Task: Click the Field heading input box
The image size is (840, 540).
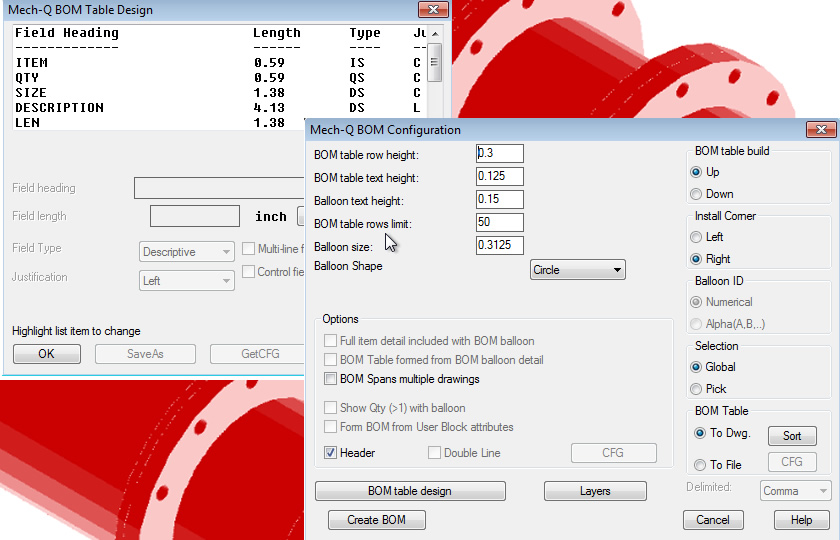Action: tap(219, 188)
